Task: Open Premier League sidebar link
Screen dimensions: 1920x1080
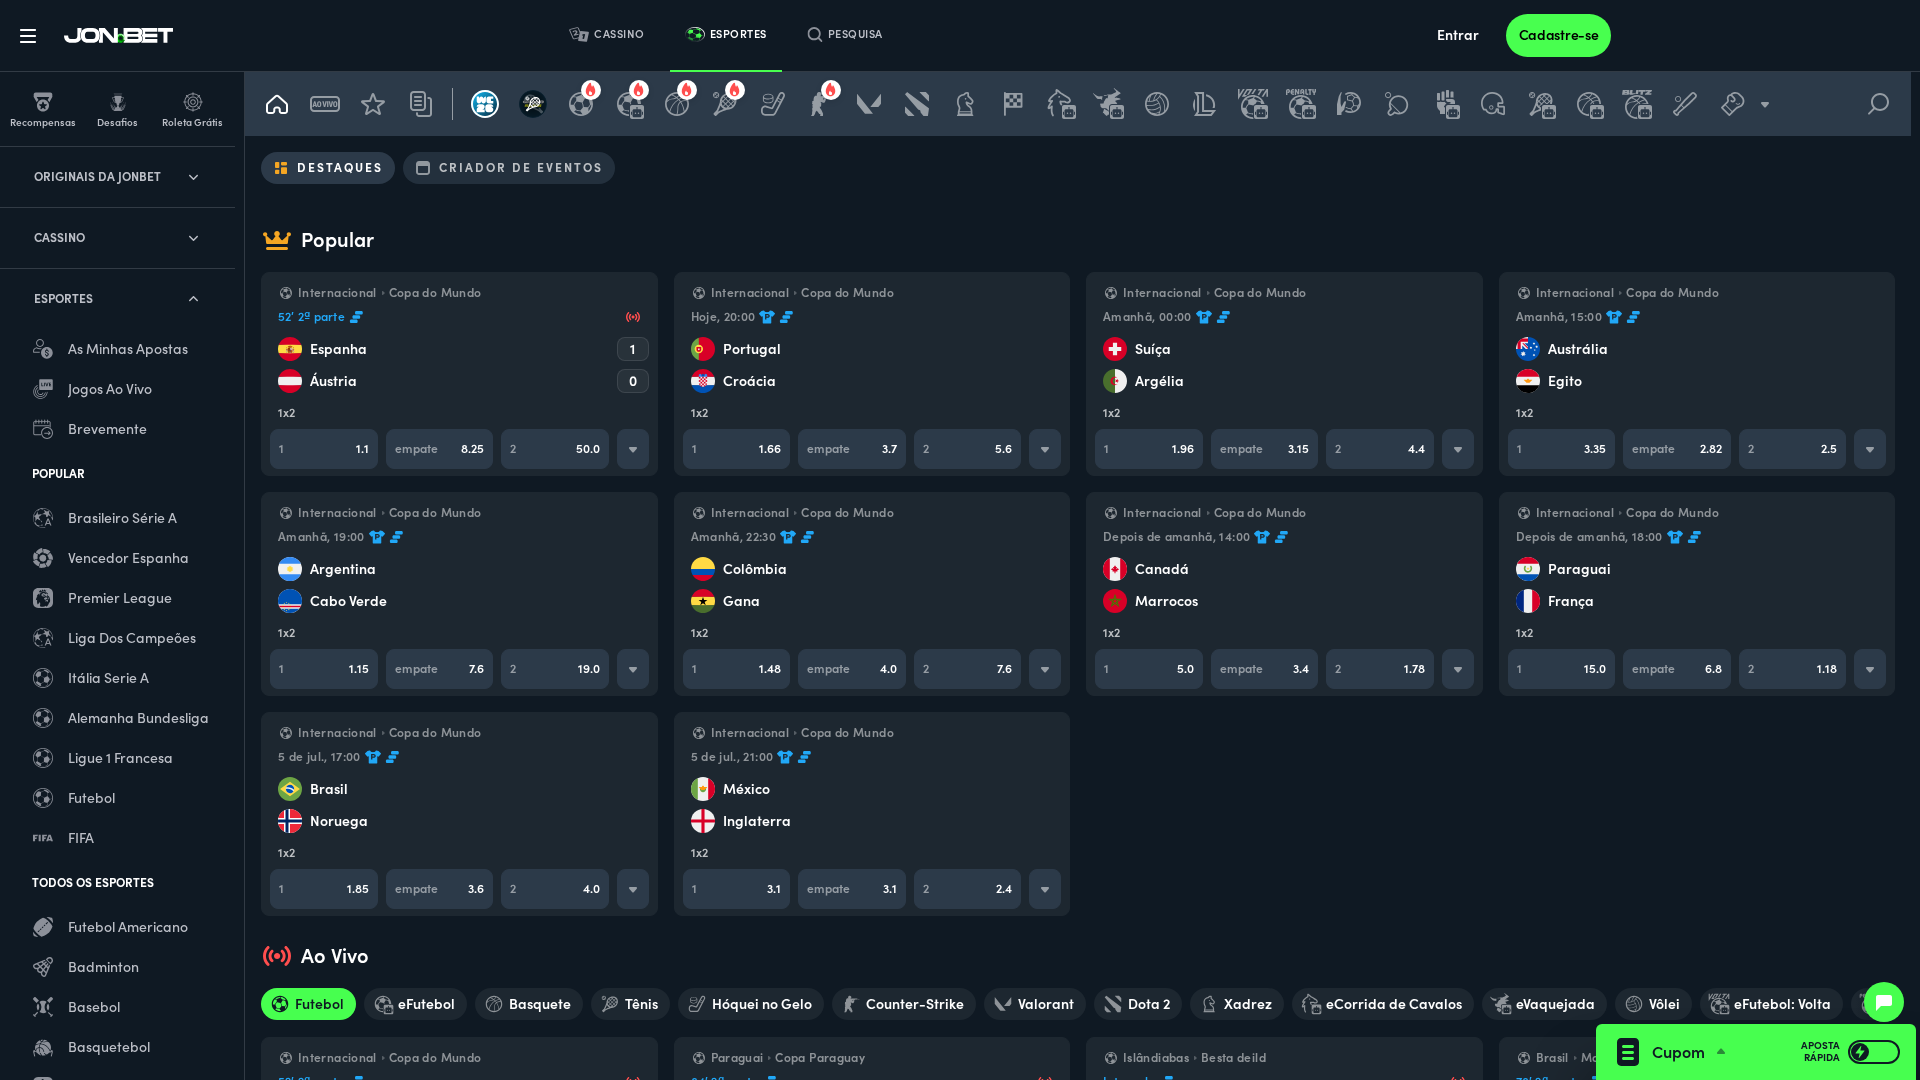Action: point(120,598)
